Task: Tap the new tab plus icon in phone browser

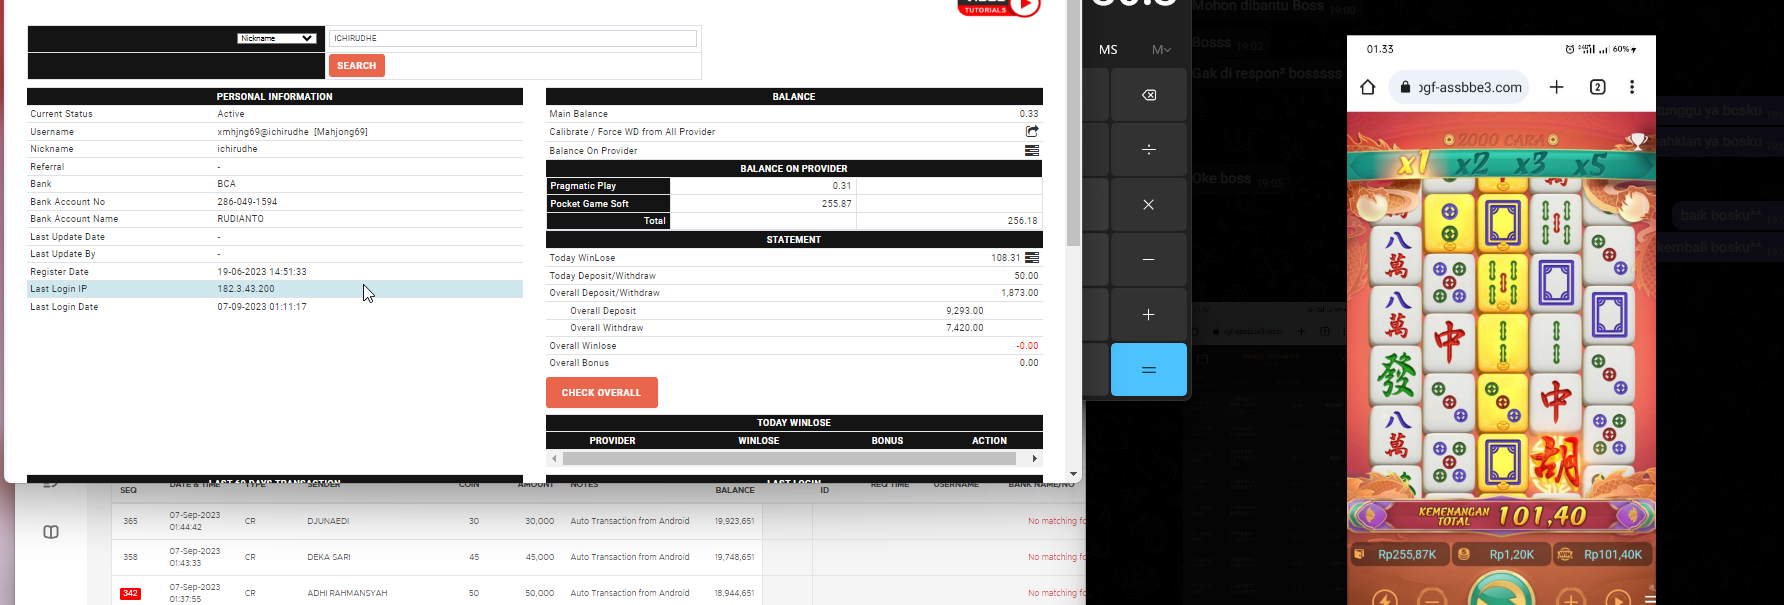Action: tap(1557, 87)
